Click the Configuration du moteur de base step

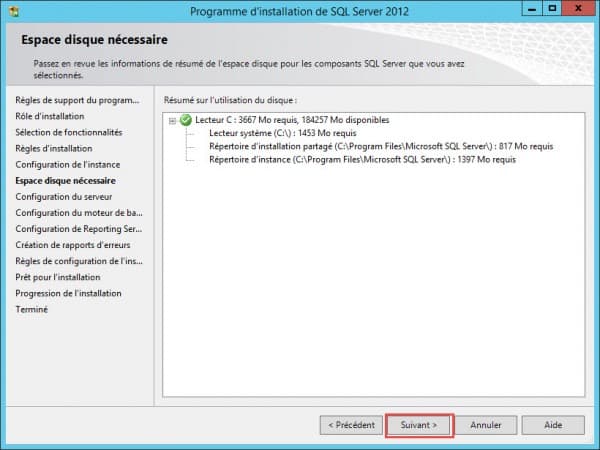pyautogui.click(x=79, y=213)
